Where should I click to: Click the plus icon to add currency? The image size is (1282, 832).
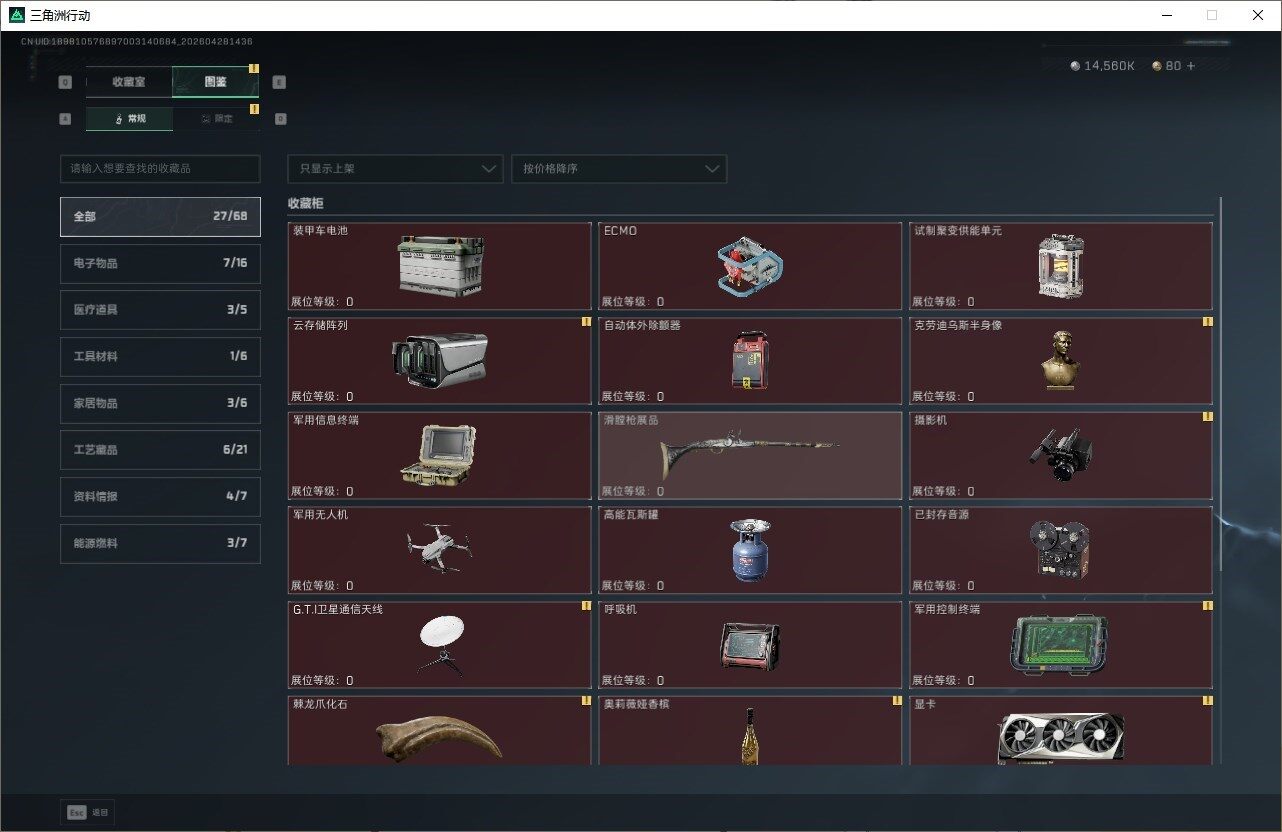[1190, 66]
